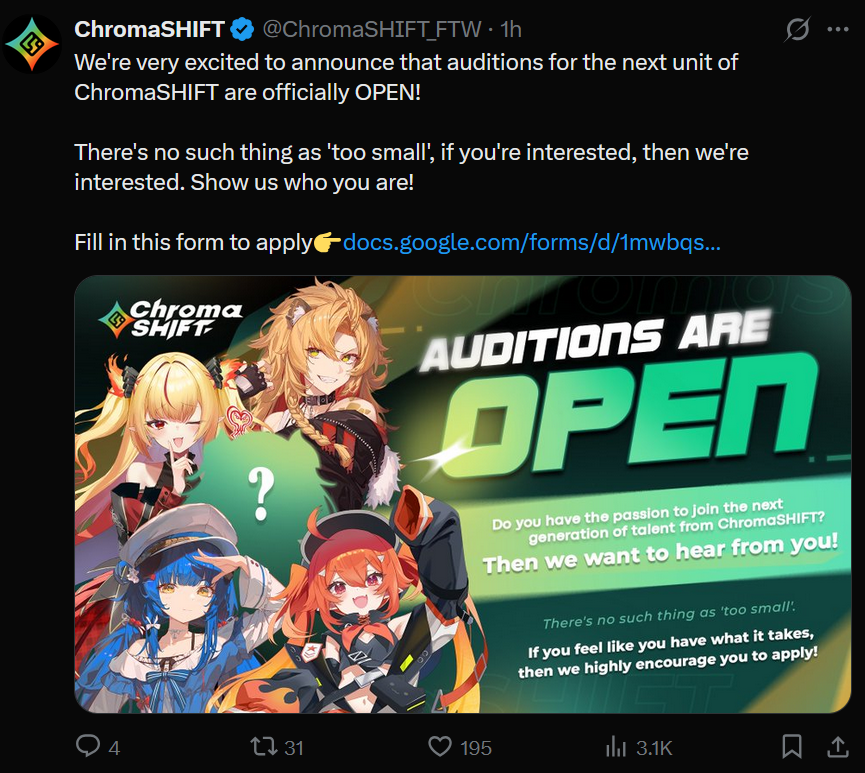This screenshot has height=773, width=865.
Task: View post analytics bar chart icon
Action: [616, 748]
